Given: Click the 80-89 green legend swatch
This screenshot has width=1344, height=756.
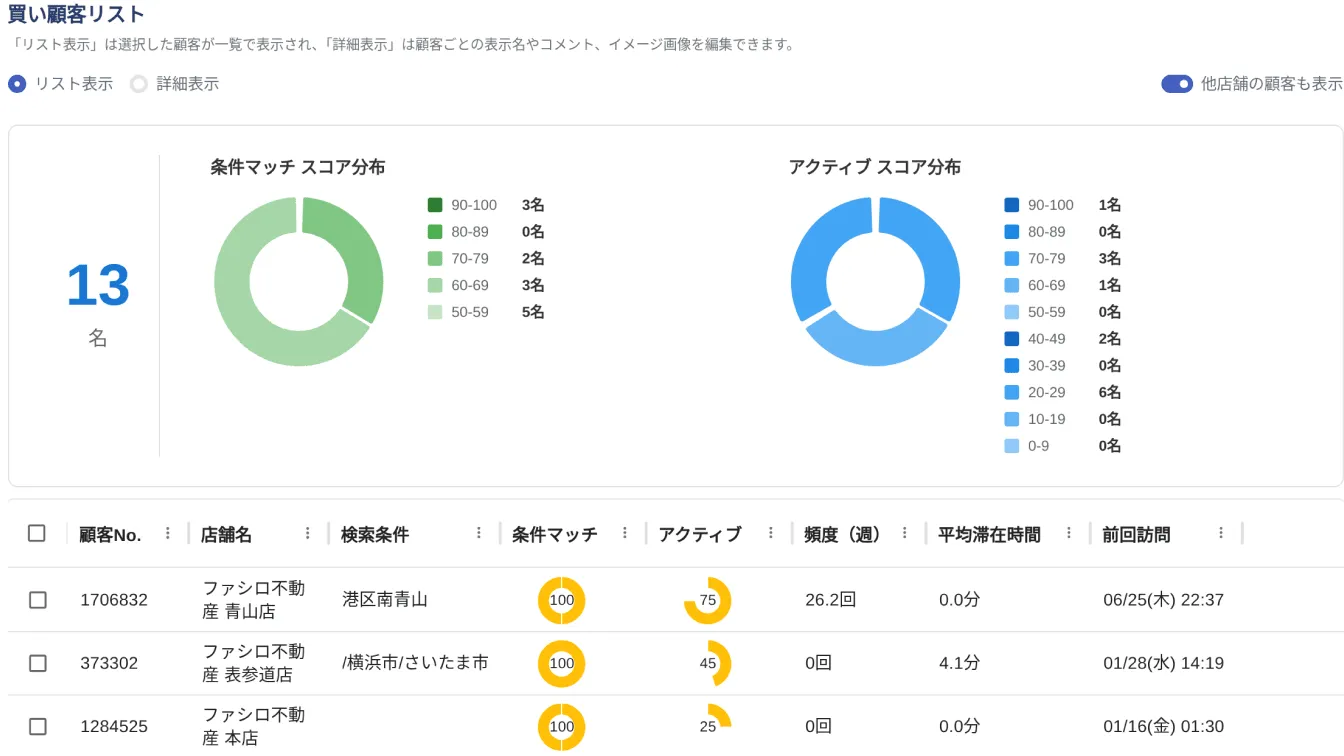Looking at the screenshot, I should click(x=435, y=232).
